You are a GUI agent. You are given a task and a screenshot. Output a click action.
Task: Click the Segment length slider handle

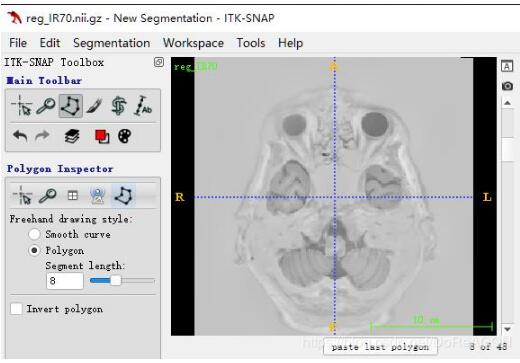115,281
